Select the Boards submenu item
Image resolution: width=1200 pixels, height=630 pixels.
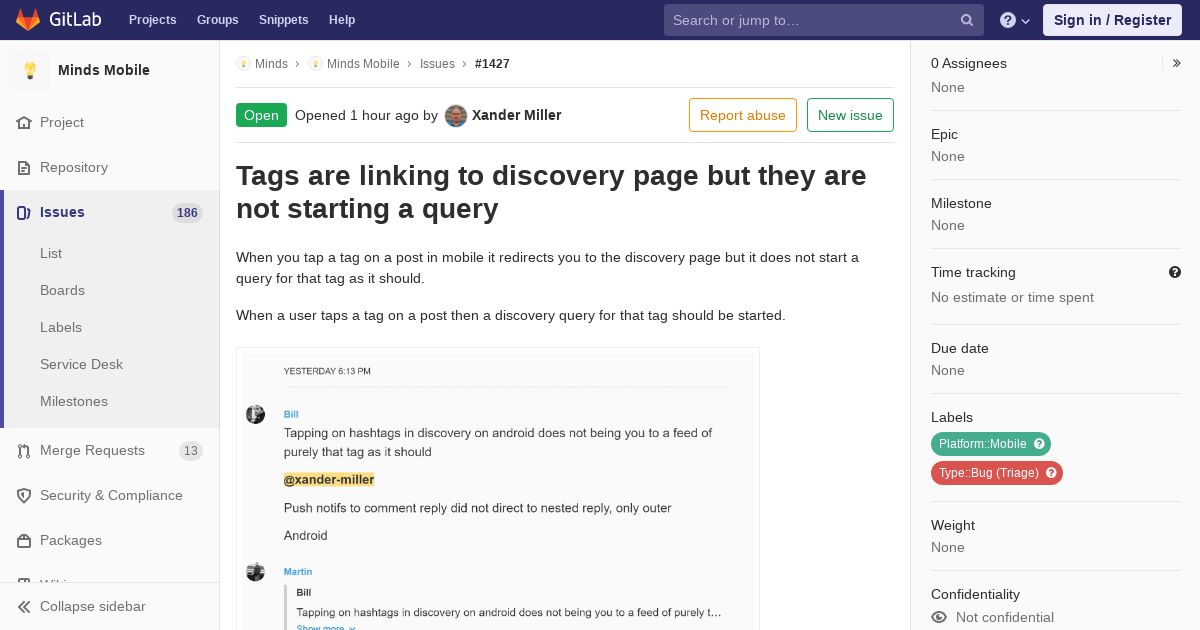coord(62,290)
